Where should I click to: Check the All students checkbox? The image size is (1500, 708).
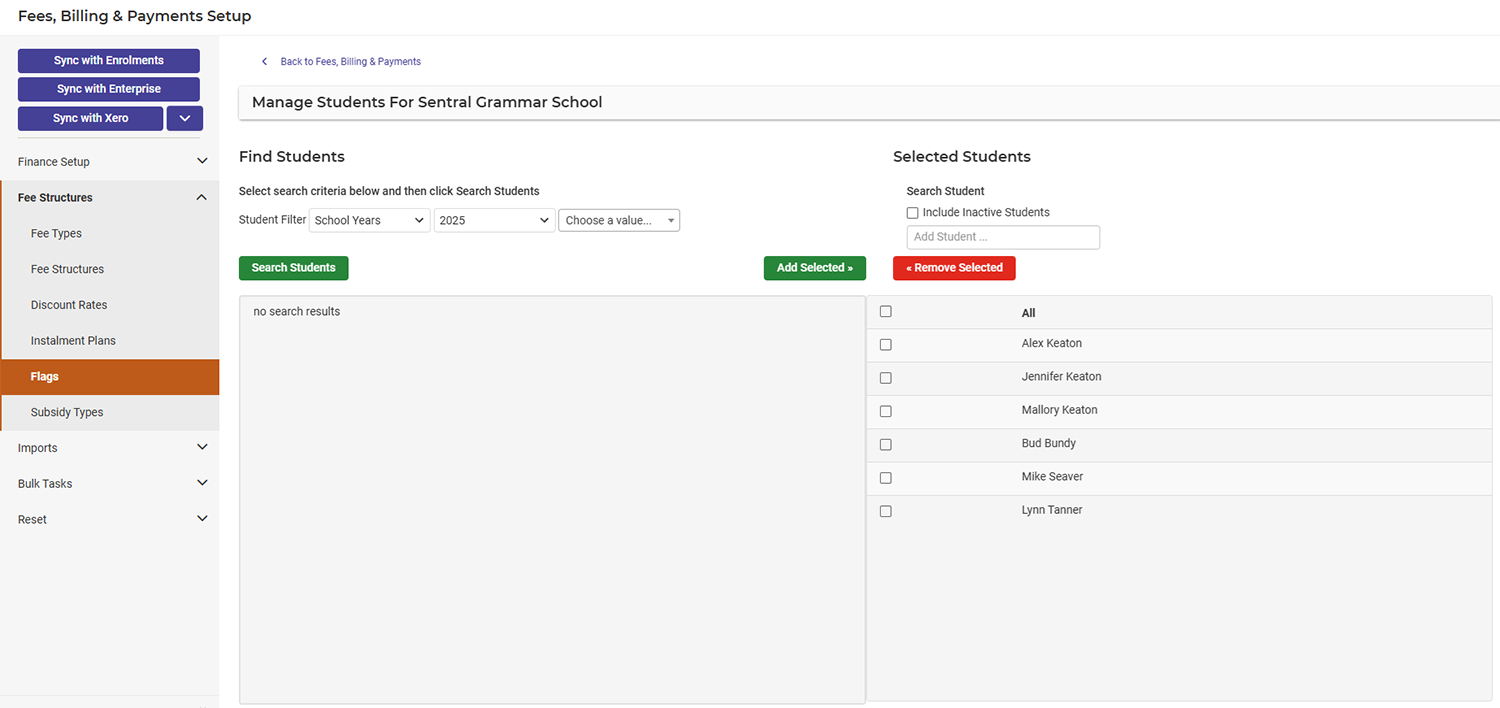(885, 311)
